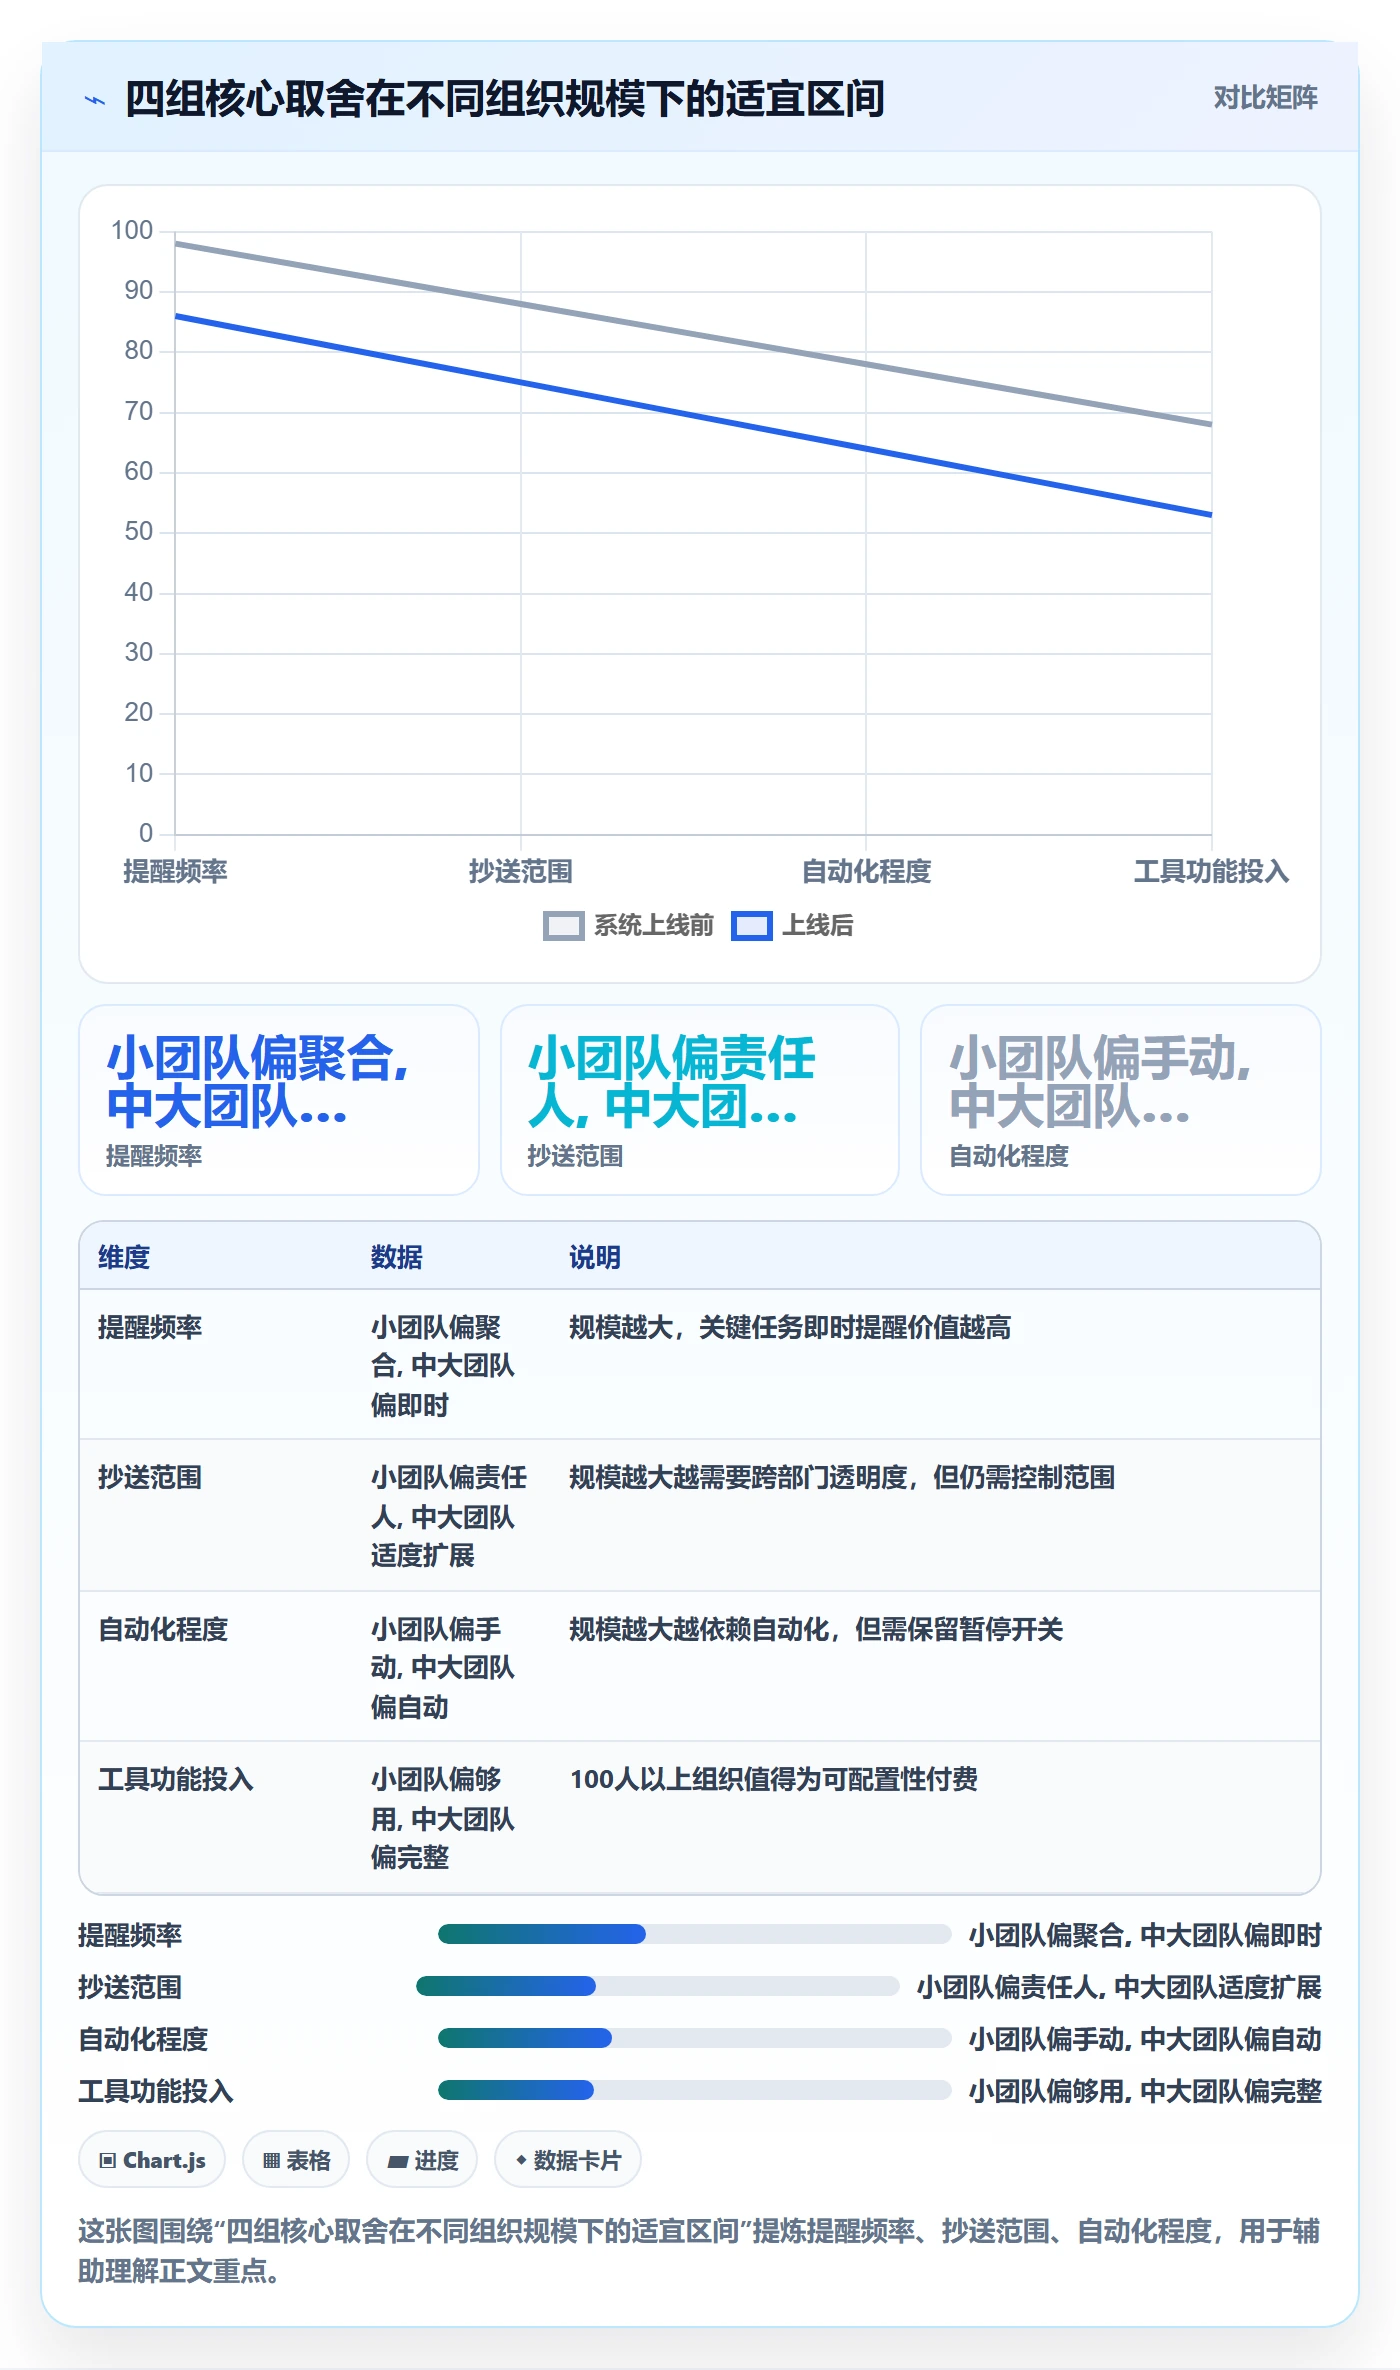Click the "自动化程度" x-axis label on the chart
The width and height of the screenshot is (1400, 2370).
(x=866, y=871)
